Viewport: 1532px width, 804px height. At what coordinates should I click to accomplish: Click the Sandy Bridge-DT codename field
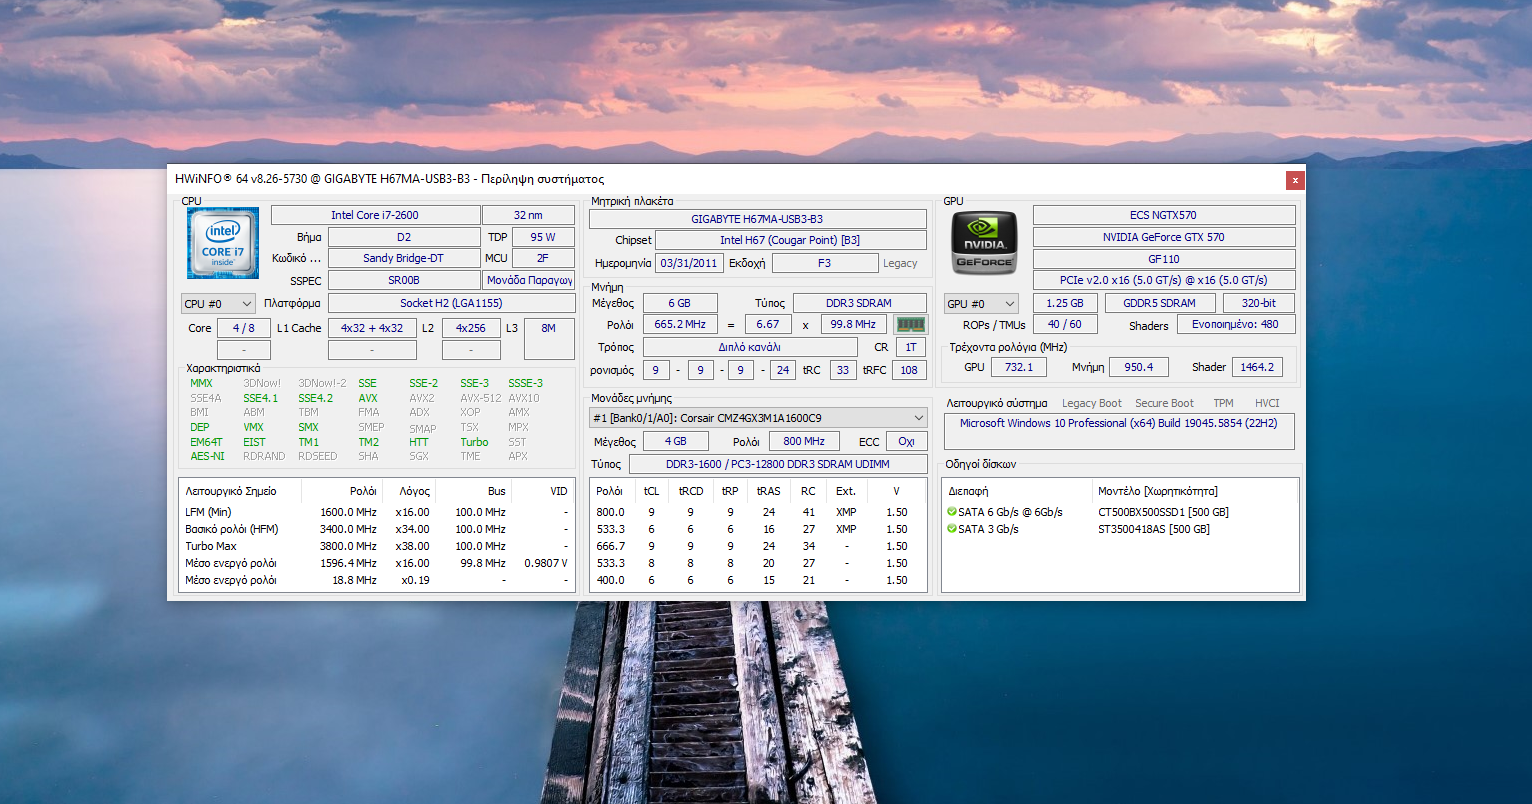(404, 258)
